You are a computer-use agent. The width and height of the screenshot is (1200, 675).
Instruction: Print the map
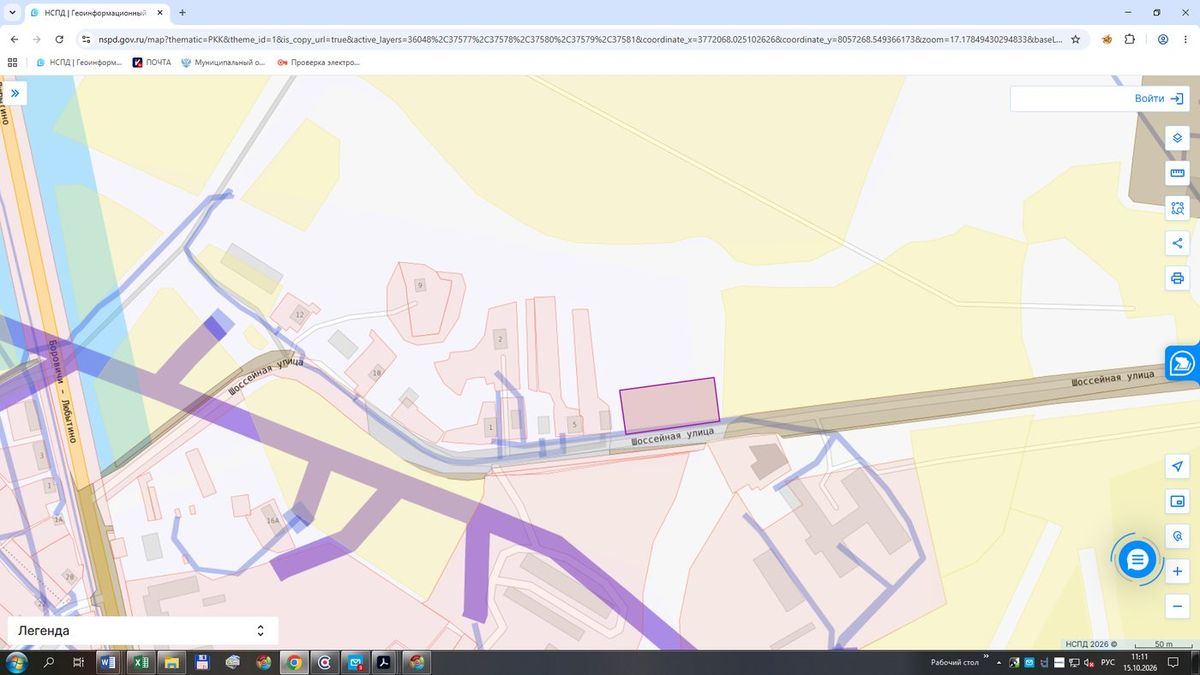[x=1177, y=278]
